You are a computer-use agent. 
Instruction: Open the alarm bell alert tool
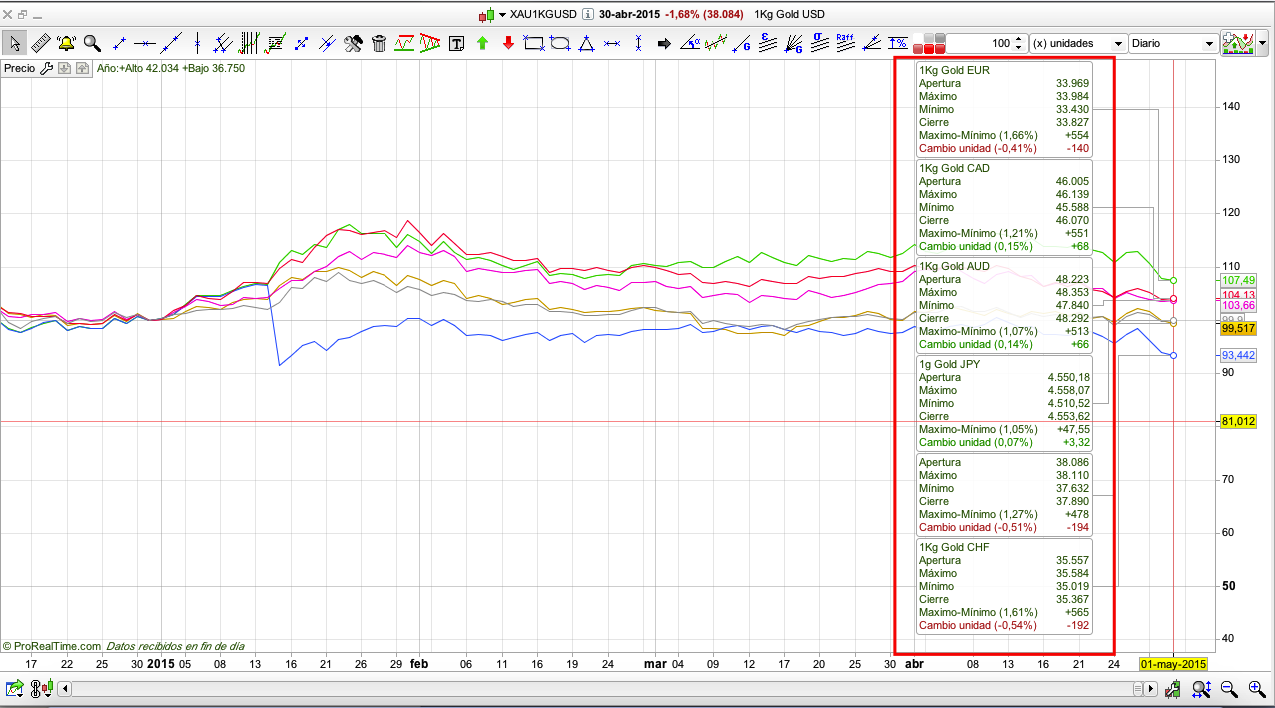[x=66, y=43]
